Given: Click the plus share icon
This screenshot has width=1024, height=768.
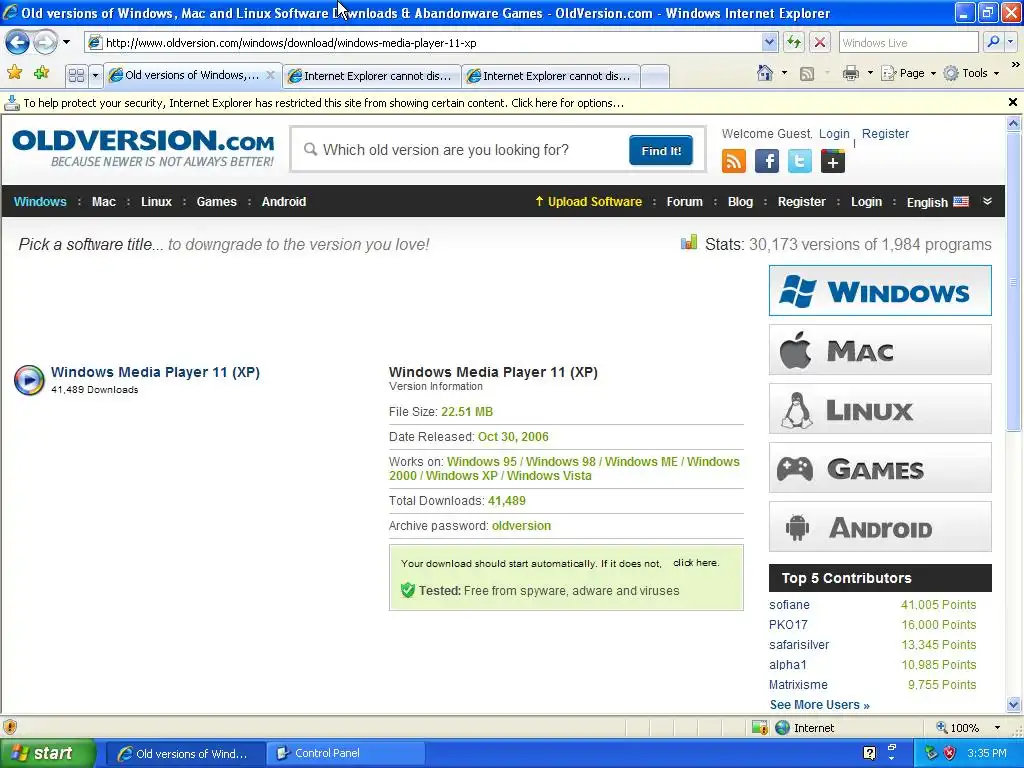Looking at the screenshot, I should [833, 161].
